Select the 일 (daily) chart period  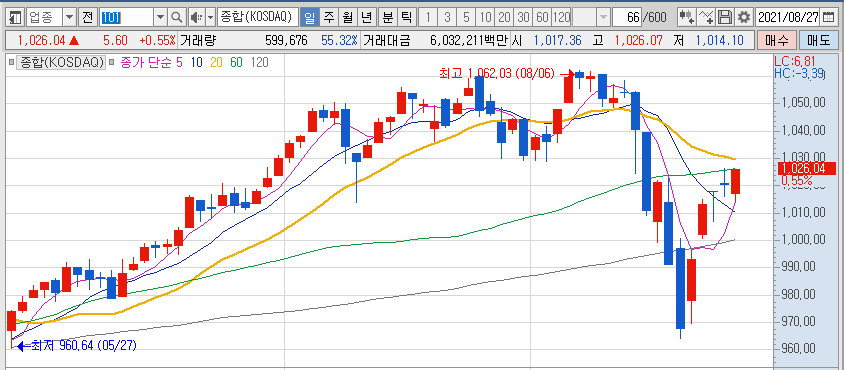click(309, 18)
